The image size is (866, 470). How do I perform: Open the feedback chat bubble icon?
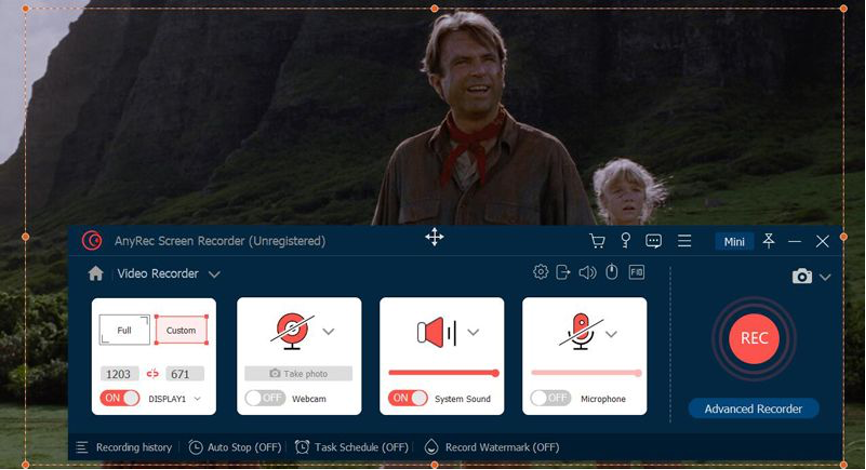click(654, 241)
